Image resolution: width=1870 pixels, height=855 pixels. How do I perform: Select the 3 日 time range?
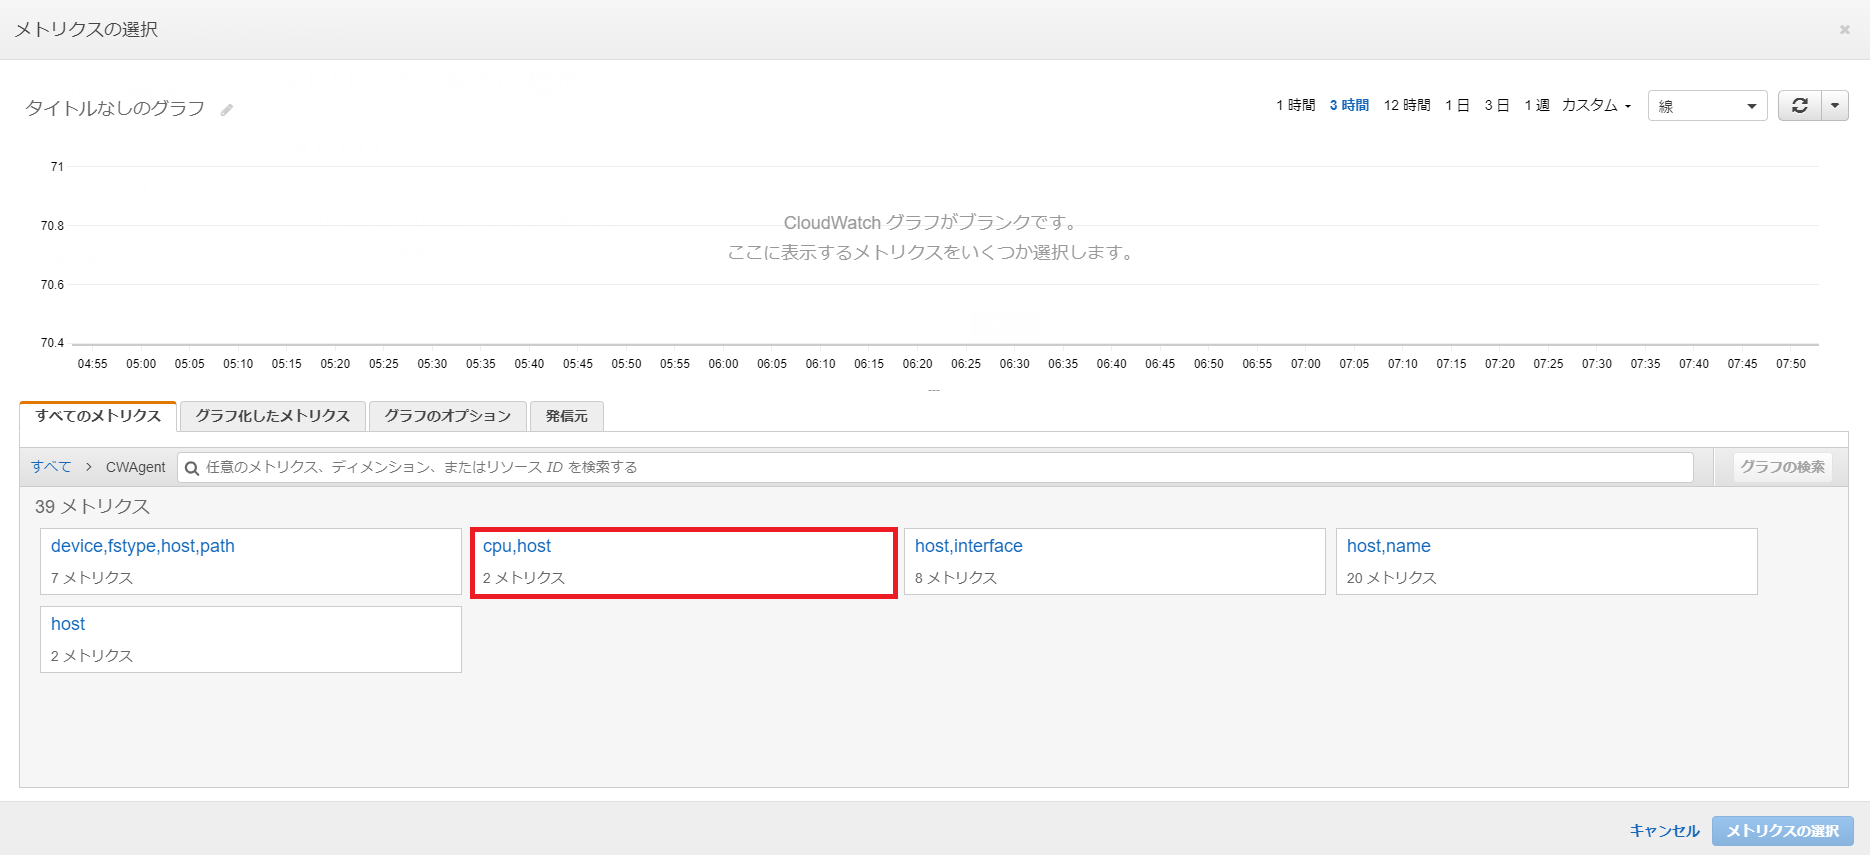click(1497, 105)
